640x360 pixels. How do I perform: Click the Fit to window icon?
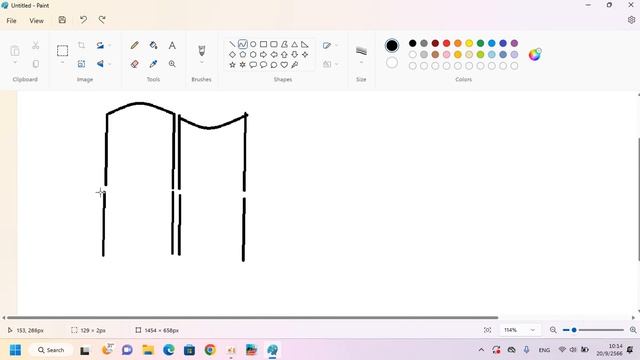point(487,330)
